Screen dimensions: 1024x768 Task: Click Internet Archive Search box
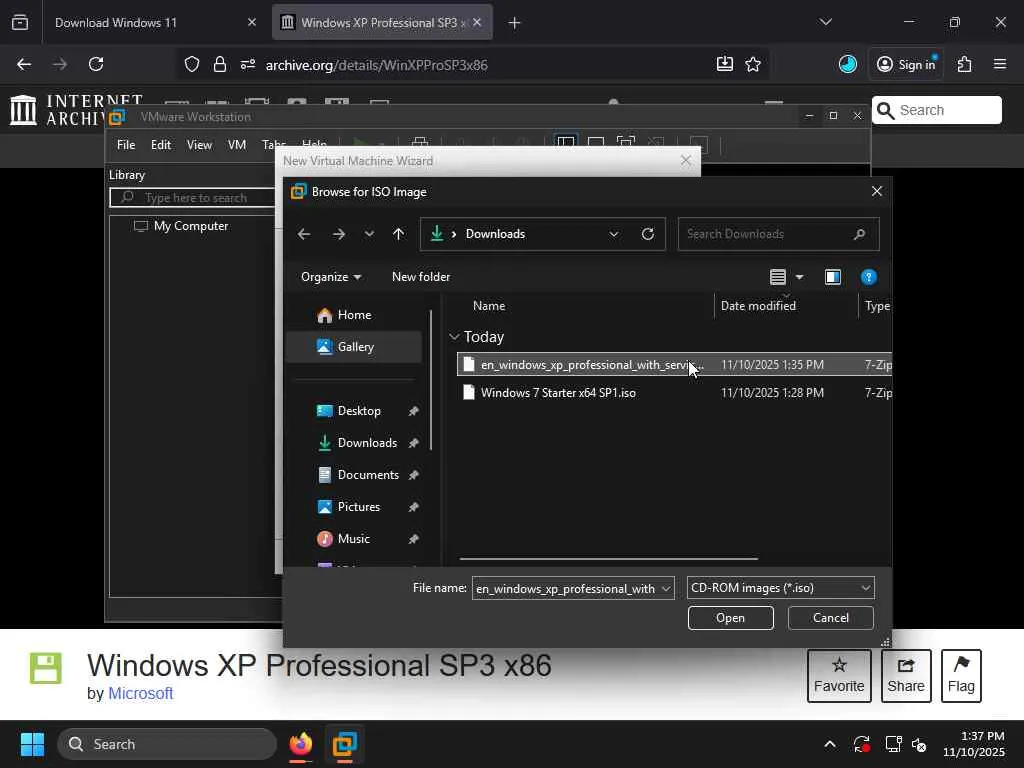click(x=936, y=110)
